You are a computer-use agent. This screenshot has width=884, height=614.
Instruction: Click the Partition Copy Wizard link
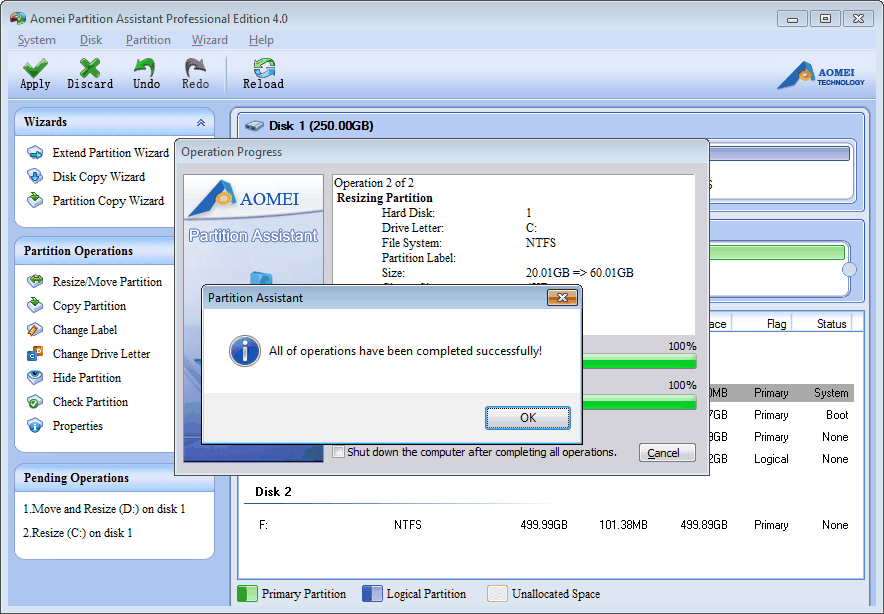(x=108, y=201)
